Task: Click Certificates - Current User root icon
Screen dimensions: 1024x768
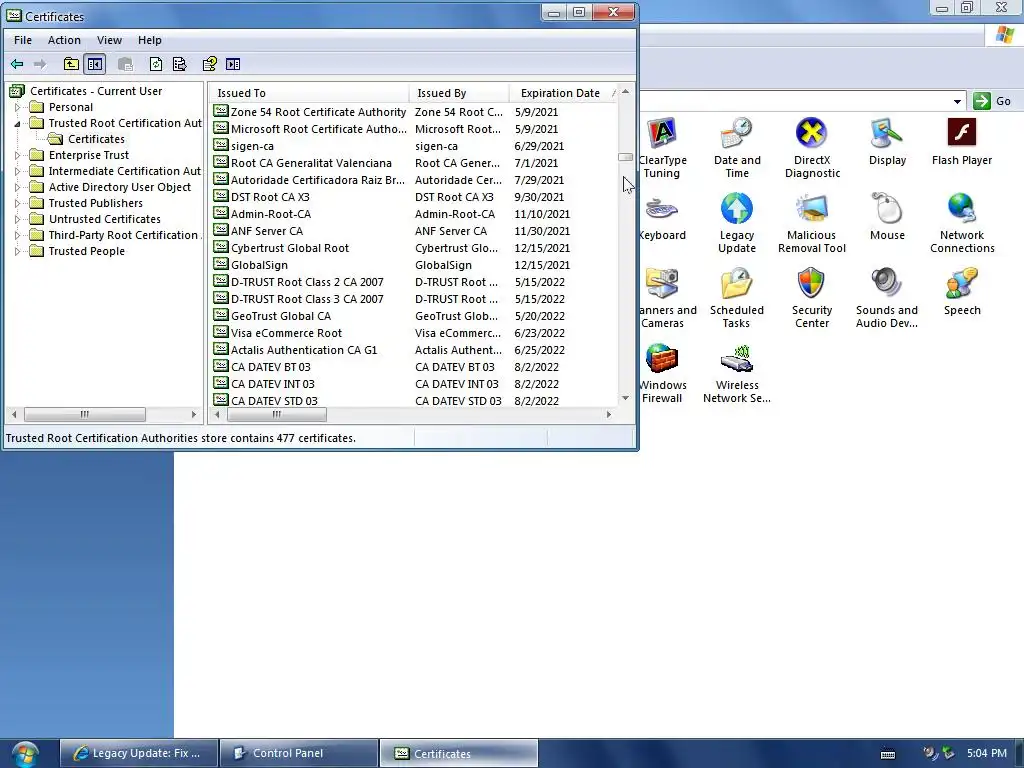Action: click(17, 91)
